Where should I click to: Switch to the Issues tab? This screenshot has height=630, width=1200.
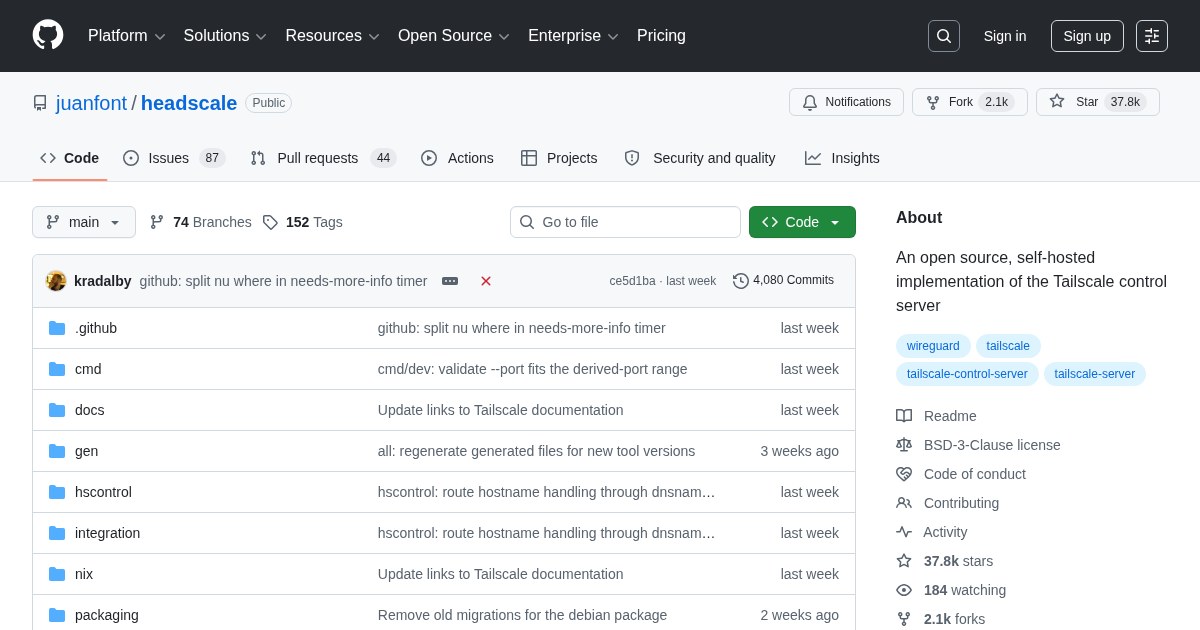pyautogui.click(x=174, y=158)
